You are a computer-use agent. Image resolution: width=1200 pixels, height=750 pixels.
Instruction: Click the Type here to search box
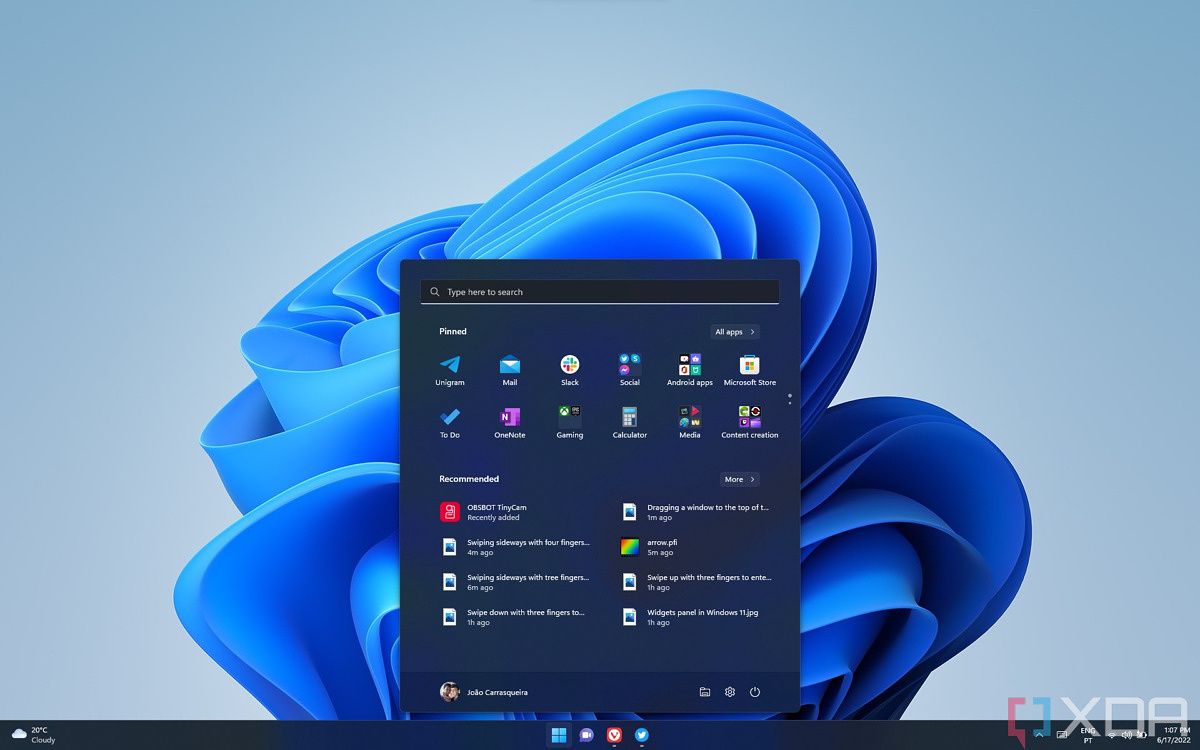(600, 292)
